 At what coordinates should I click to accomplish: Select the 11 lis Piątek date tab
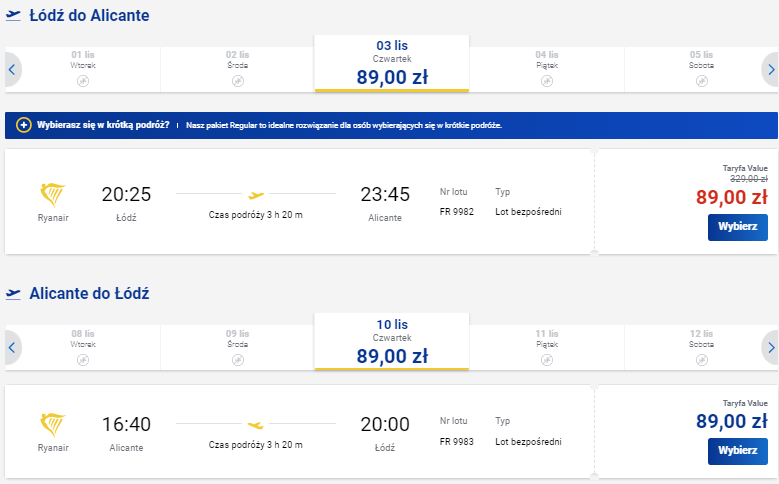(x=546, y=347)
